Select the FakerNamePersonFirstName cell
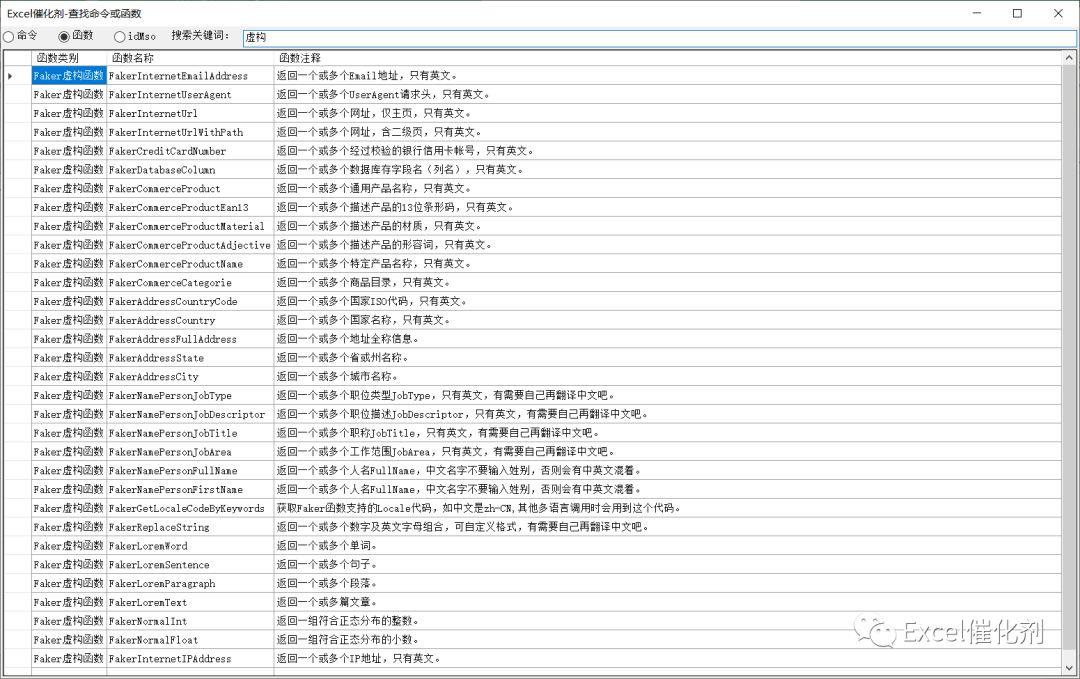This screenshot has width=1080, height=679. pos(190,490)
